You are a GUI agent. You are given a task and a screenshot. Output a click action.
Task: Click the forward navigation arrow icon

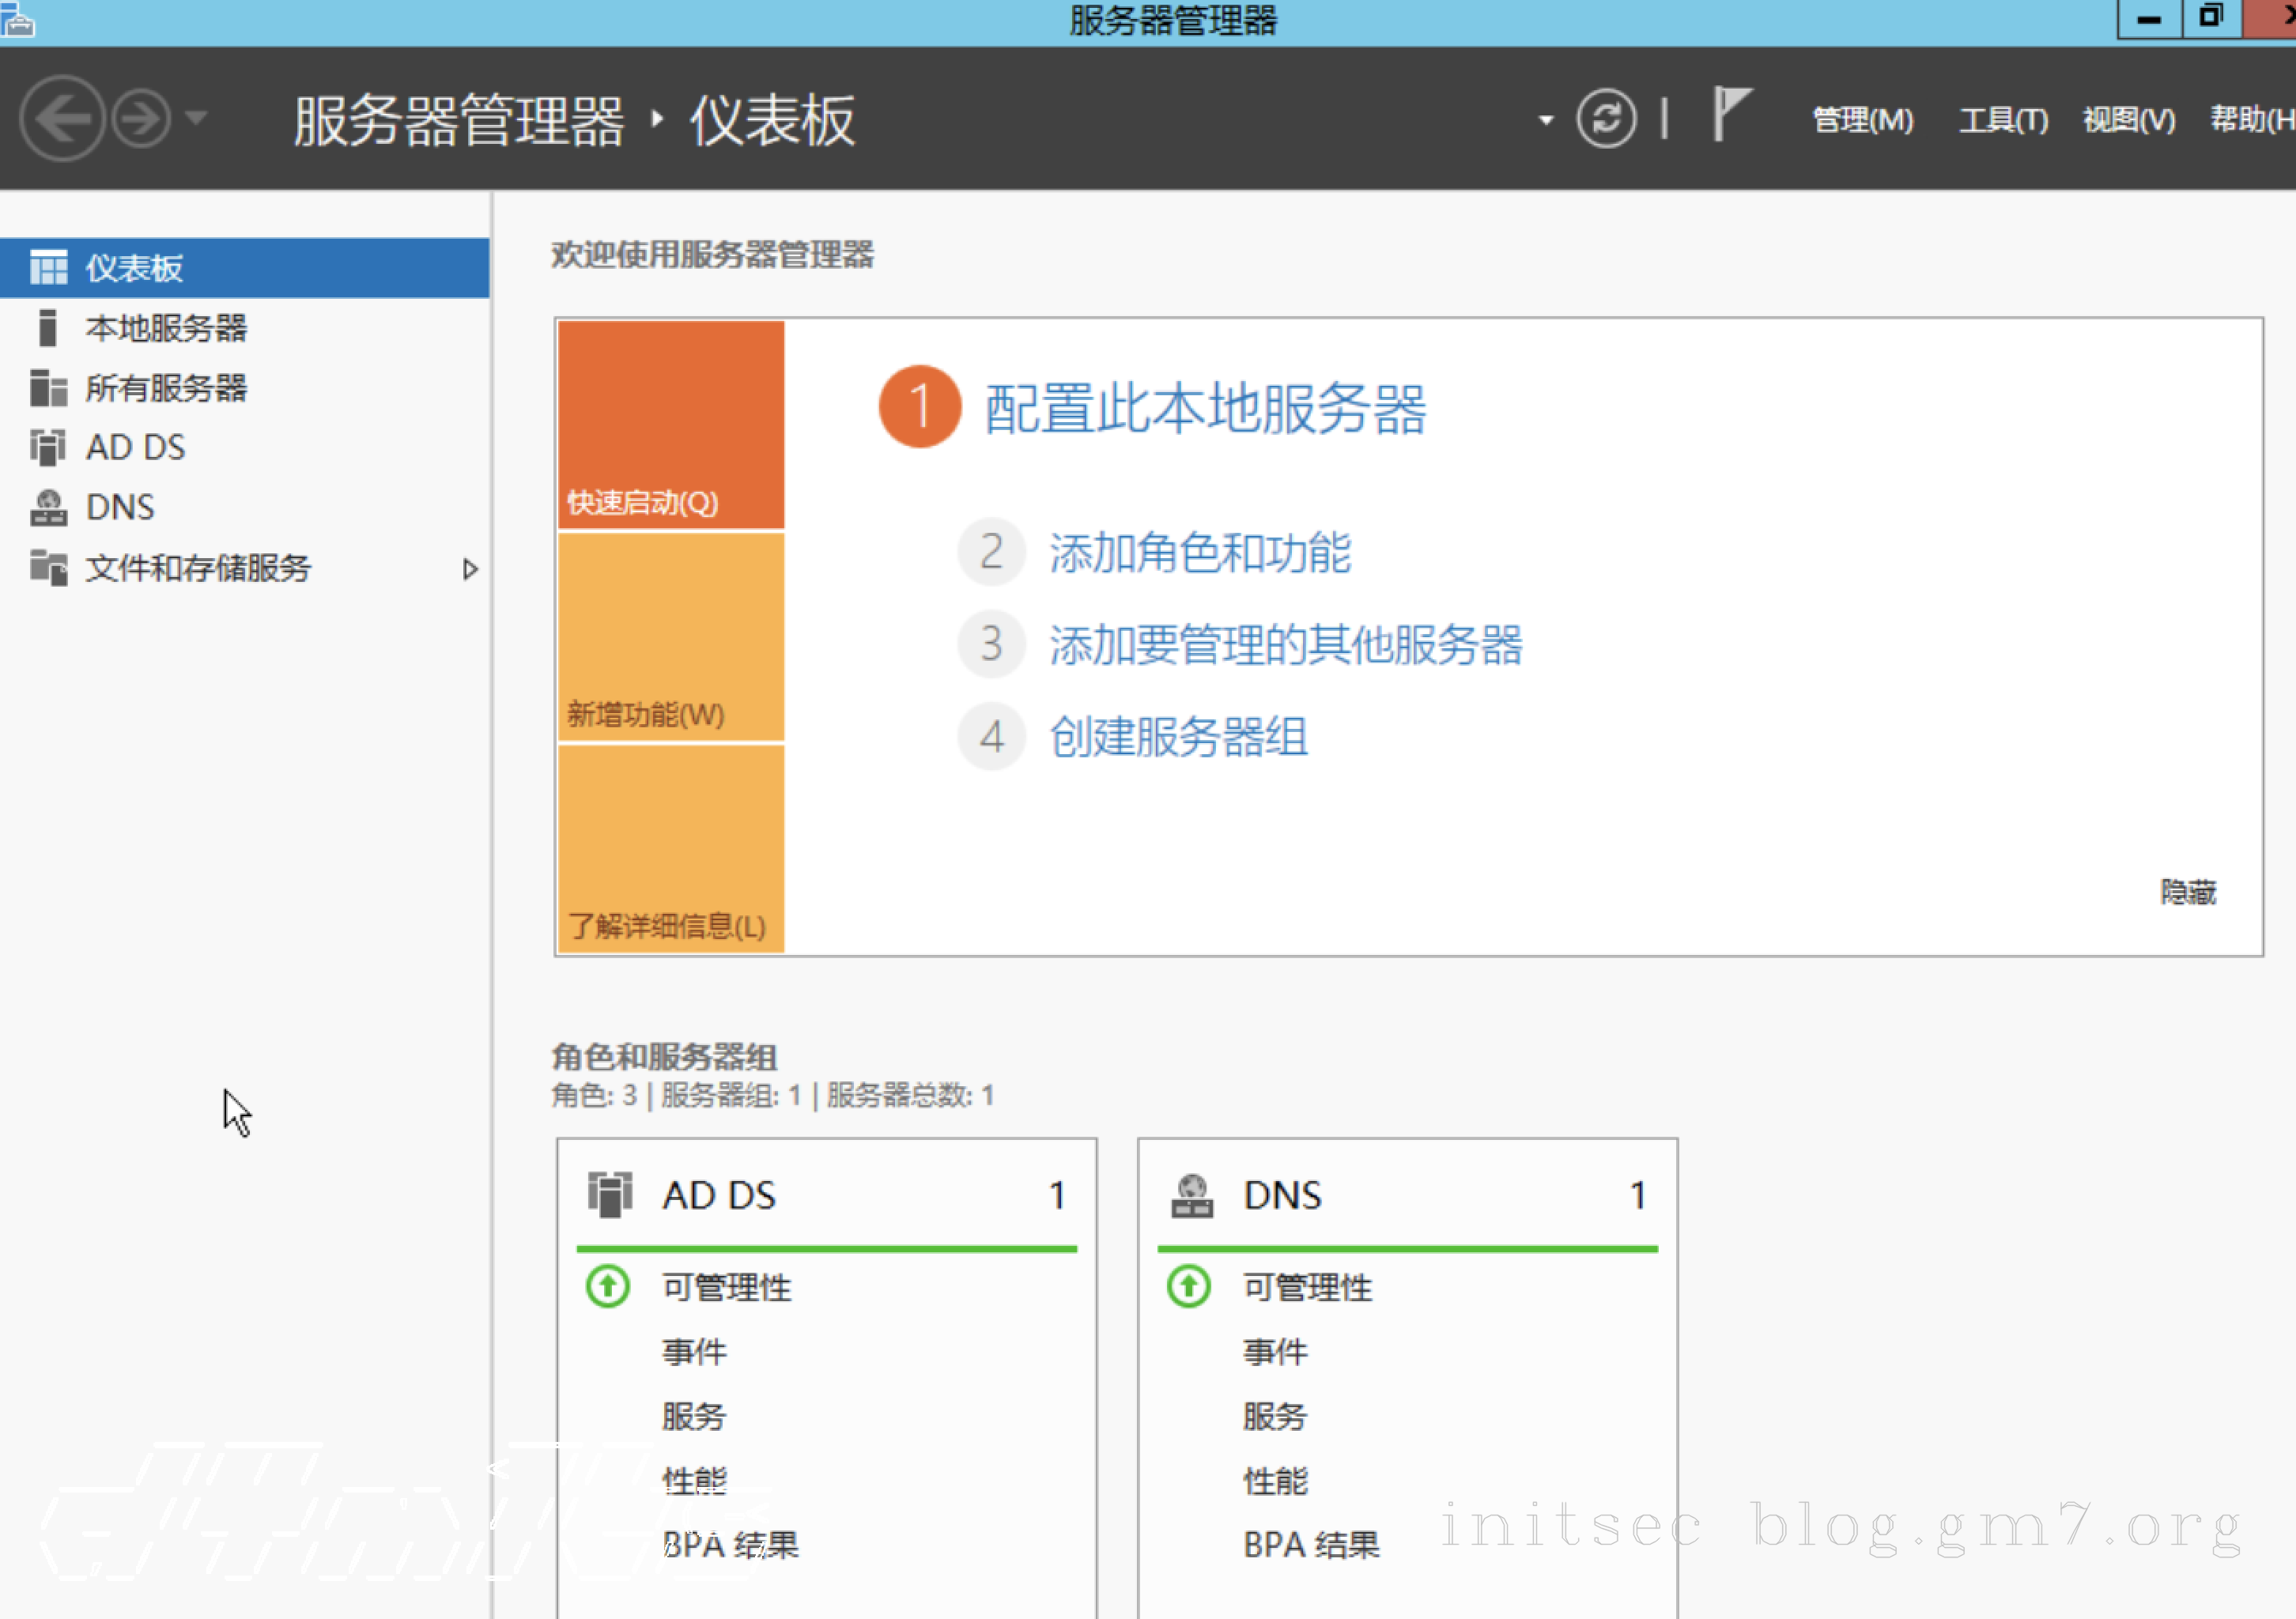click(x=141, y=119)
